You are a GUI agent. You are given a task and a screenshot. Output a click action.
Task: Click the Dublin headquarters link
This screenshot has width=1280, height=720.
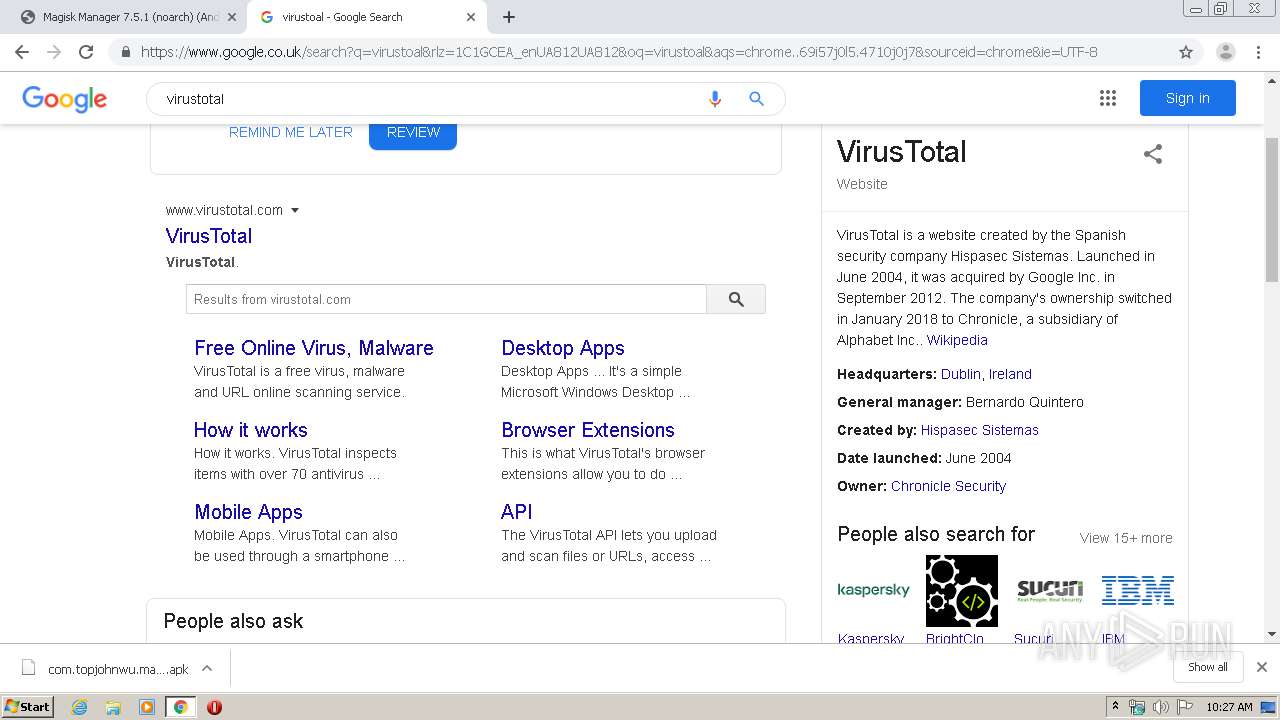click(x=961, y=374)
